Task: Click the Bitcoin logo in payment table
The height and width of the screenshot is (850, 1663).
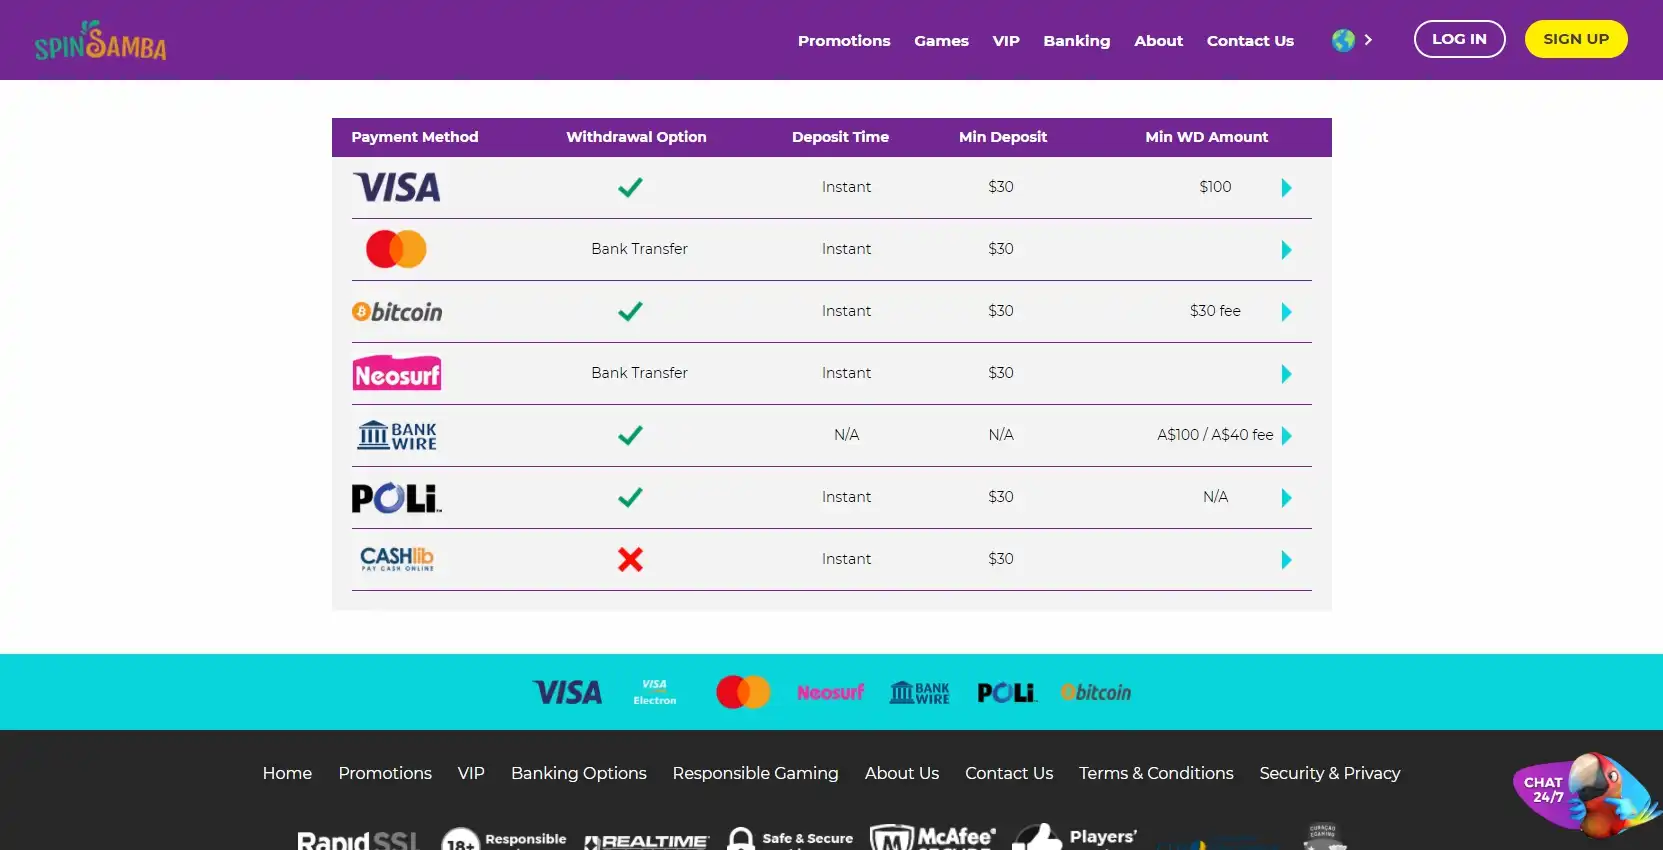Action: (x=397, y=312)
